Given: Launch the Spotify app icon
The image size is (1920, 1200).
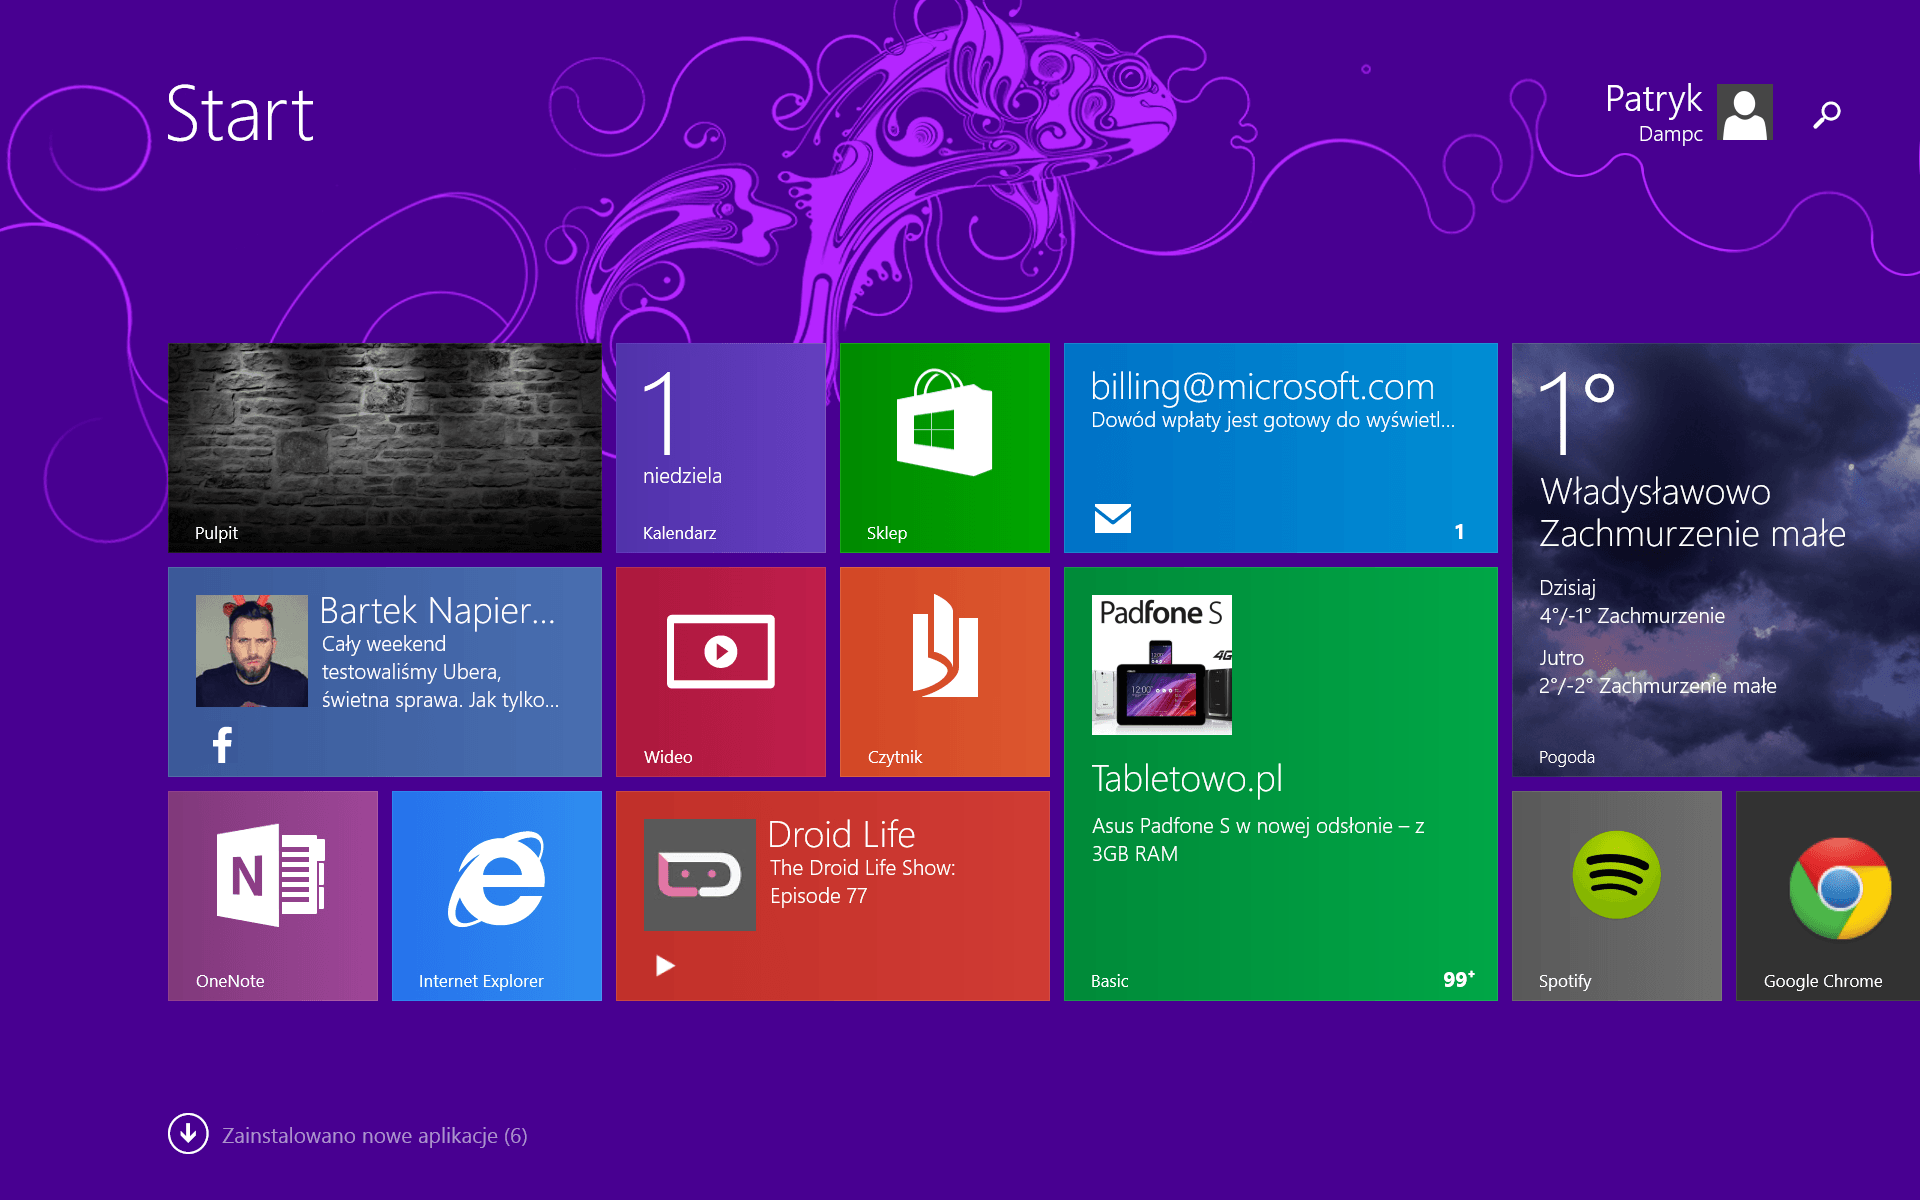Looking at the screenshot, I should [1617, 875].
